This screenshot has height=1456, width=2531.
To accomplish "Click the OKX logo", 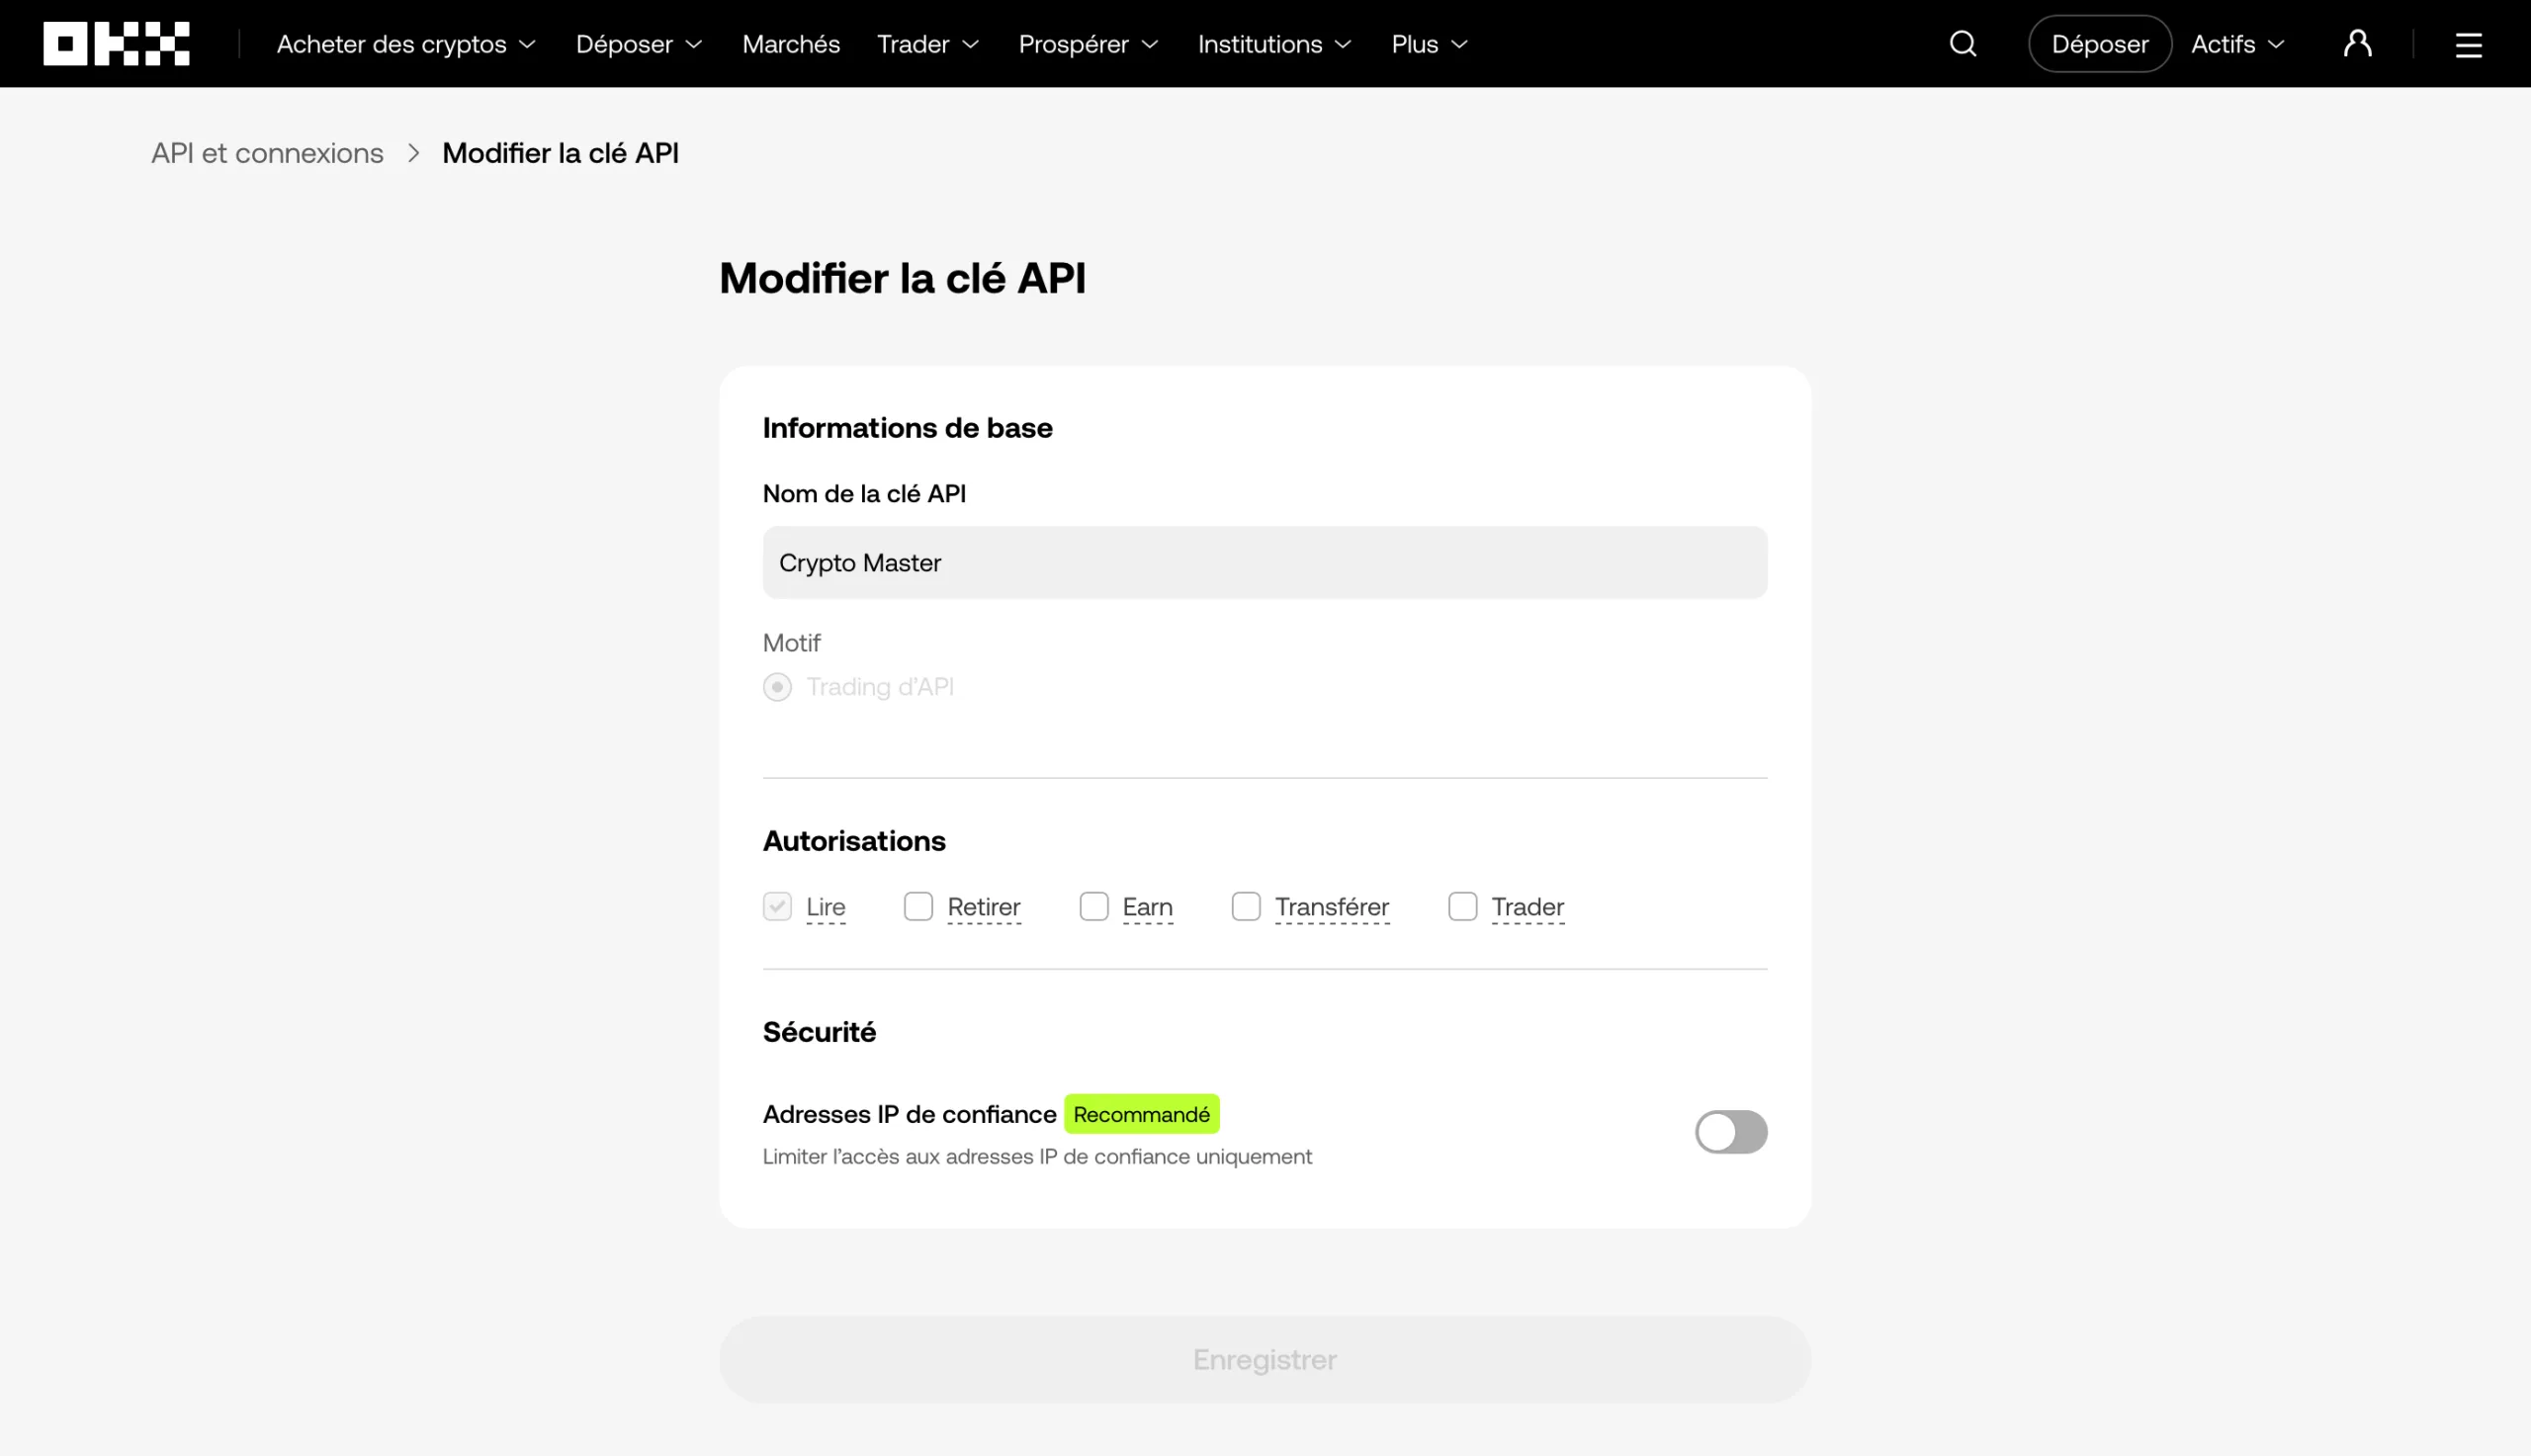I will [x=116, y=43].
